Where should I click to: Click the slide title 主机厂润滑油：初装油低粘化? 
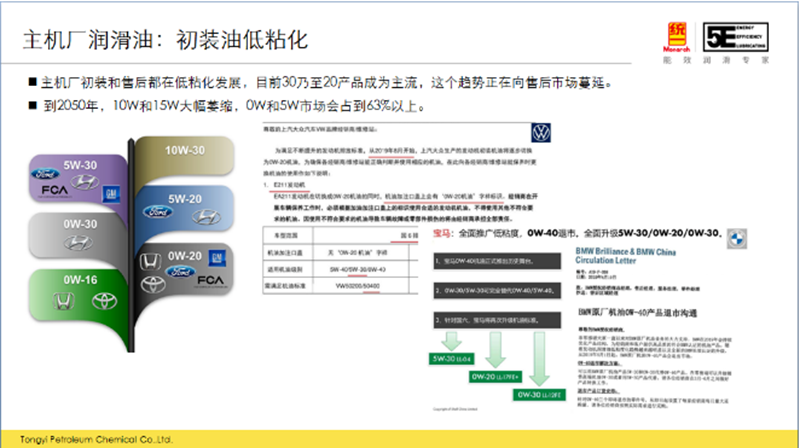tap(164, 41)
